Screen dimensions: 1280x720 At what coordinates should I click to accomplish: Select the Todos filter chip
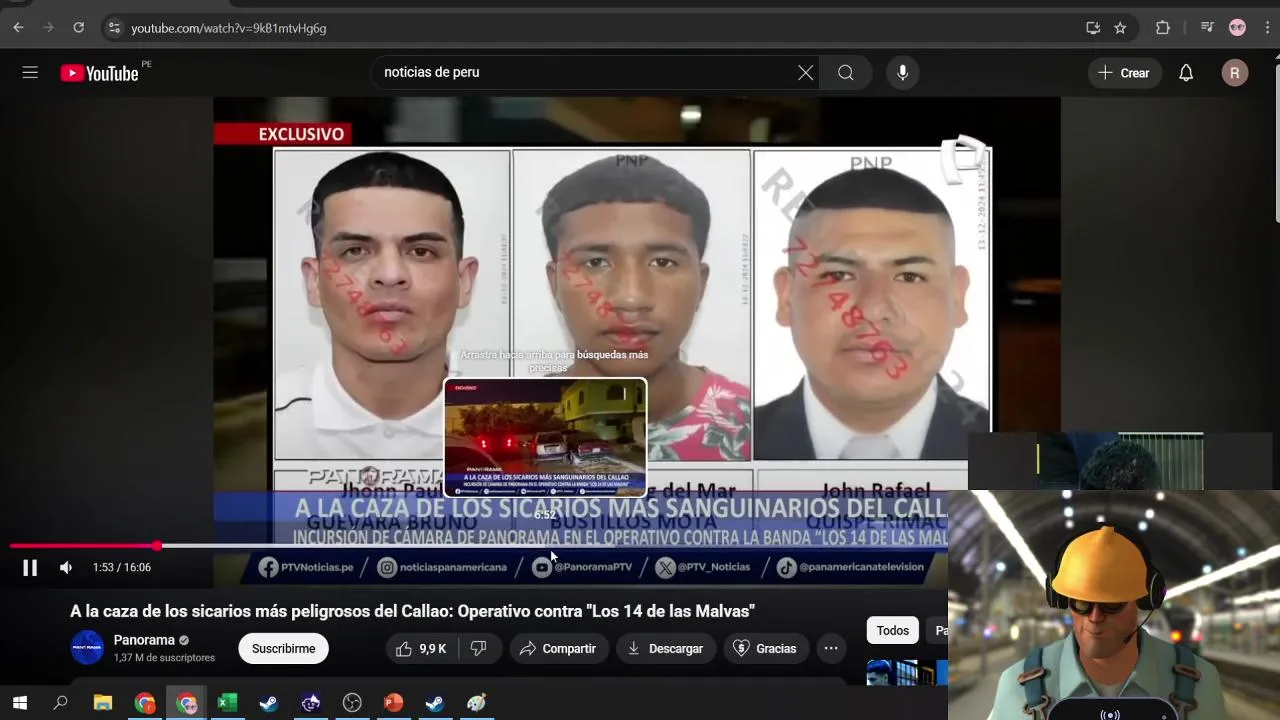pos(893,631)
